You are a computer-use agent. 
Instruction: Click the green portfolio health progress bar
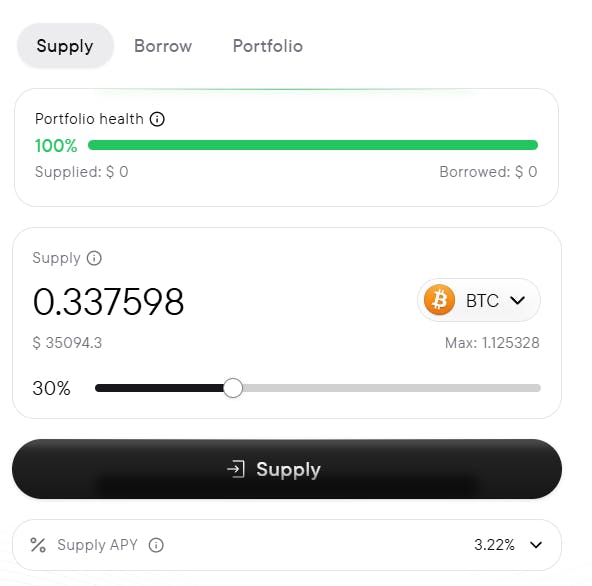[313, 145]
